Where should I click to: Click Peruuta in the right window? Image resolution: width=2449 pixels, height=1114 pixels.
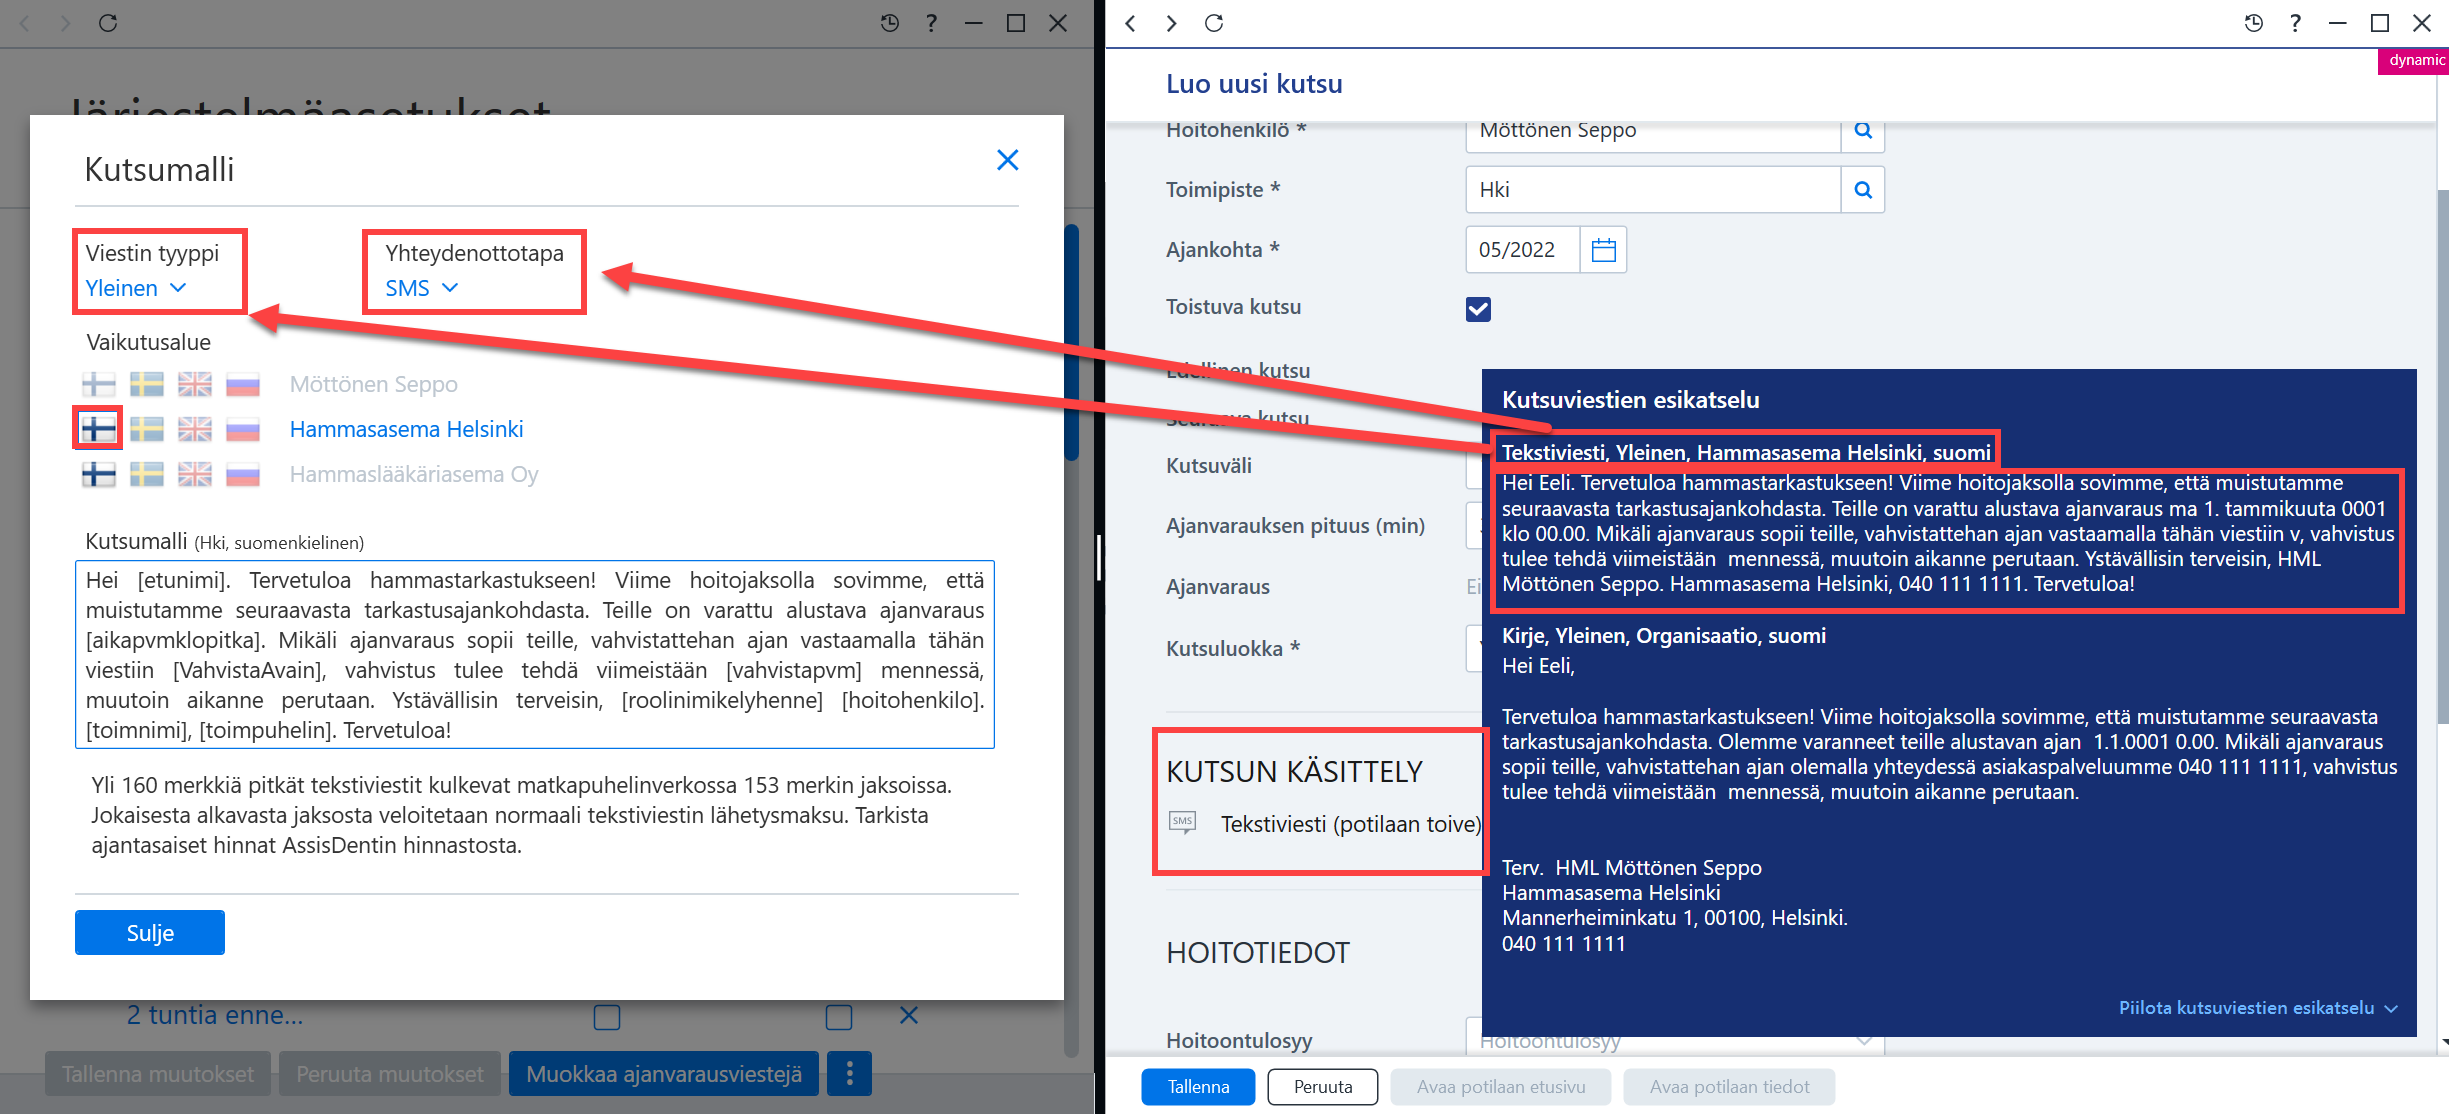(1323, 1087)
